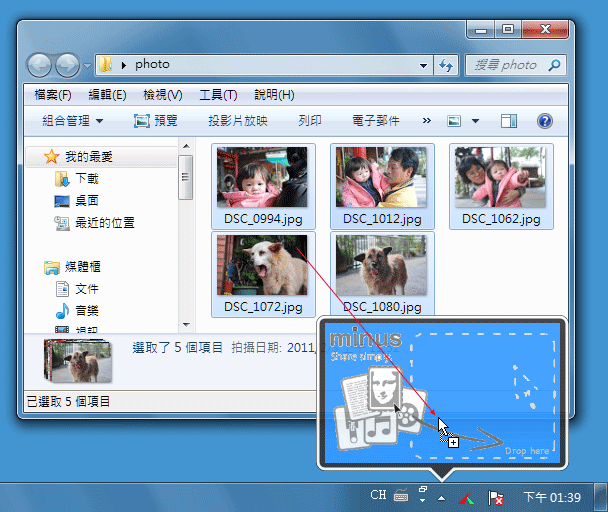Select the DSC_1080.jpg thumbnail
Screen dimensions: 608x512
coord(382,265)
